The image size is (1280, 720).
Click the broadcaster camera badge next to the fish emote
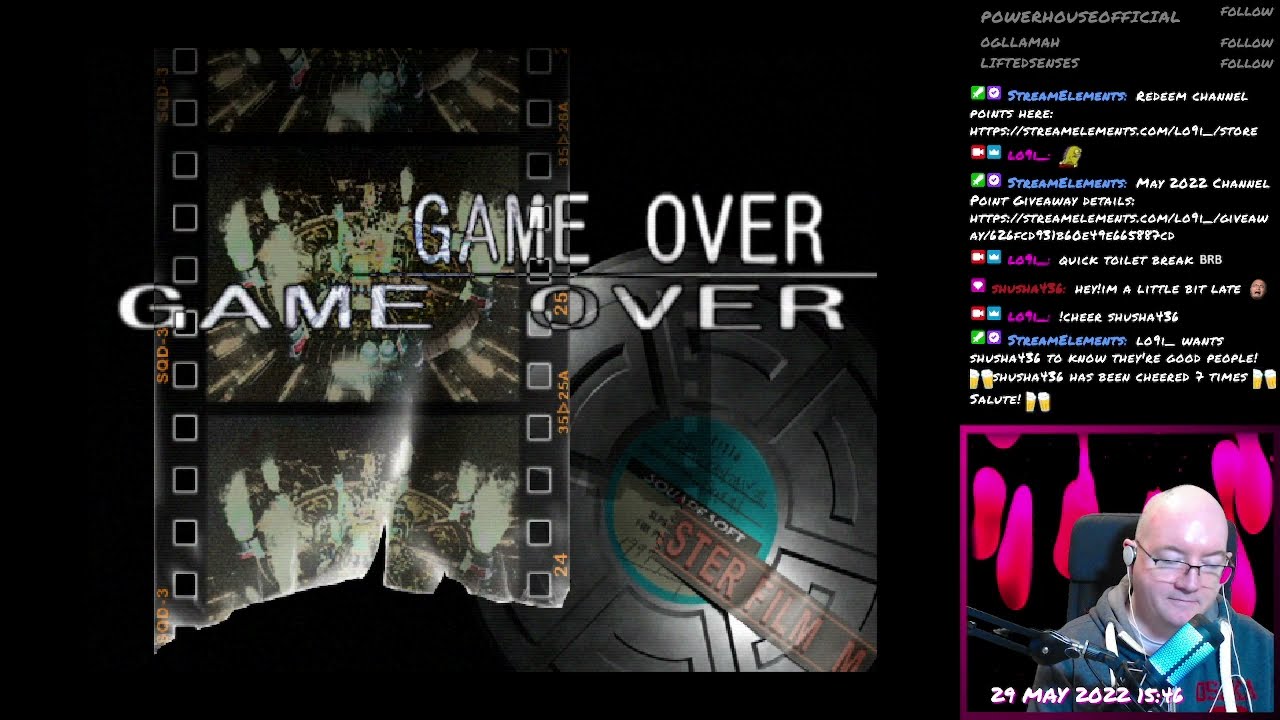point(977,153)
